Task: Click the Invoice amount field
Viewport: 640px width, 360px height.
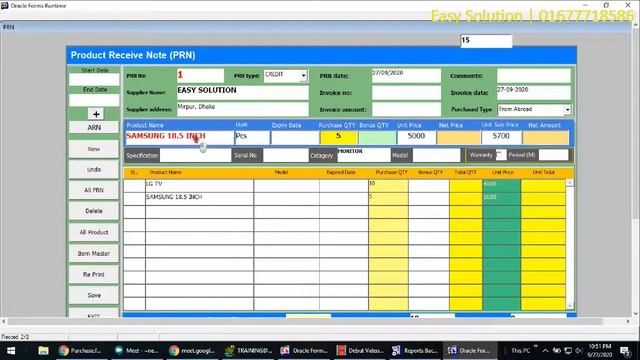Action: pyautogui.click(x=406, y=109)
